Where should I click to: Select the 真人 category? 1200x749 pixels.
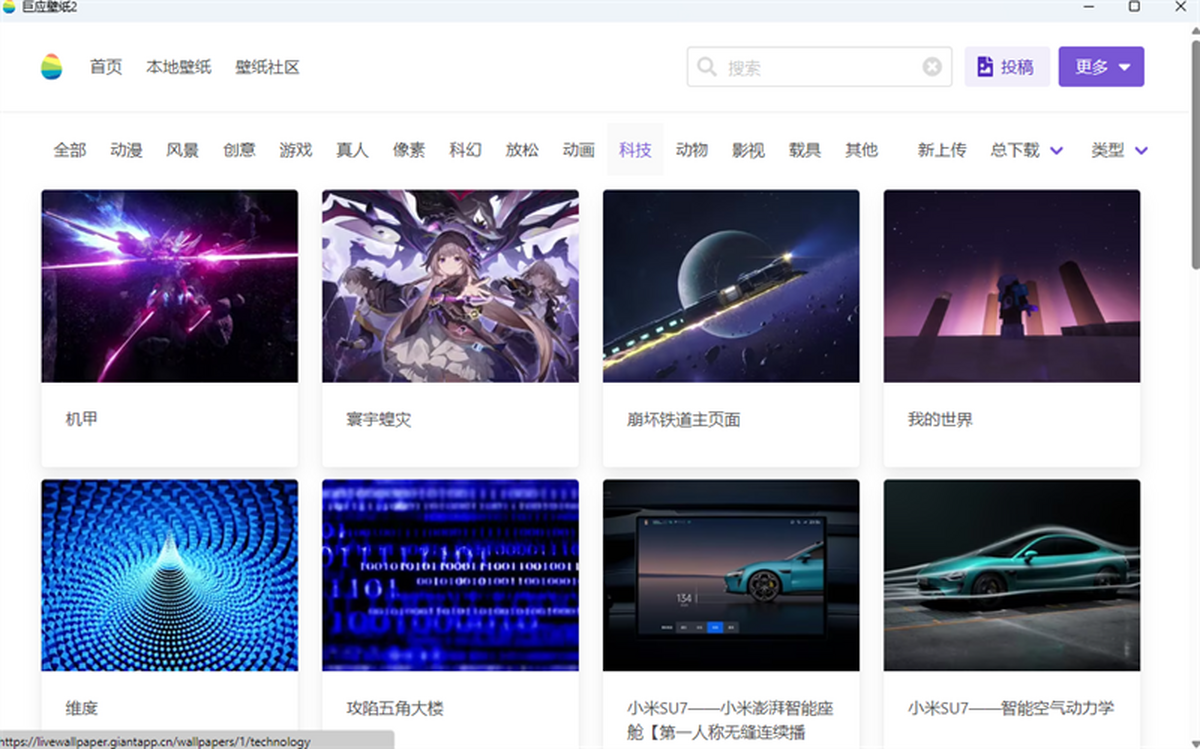coord(352,150)
